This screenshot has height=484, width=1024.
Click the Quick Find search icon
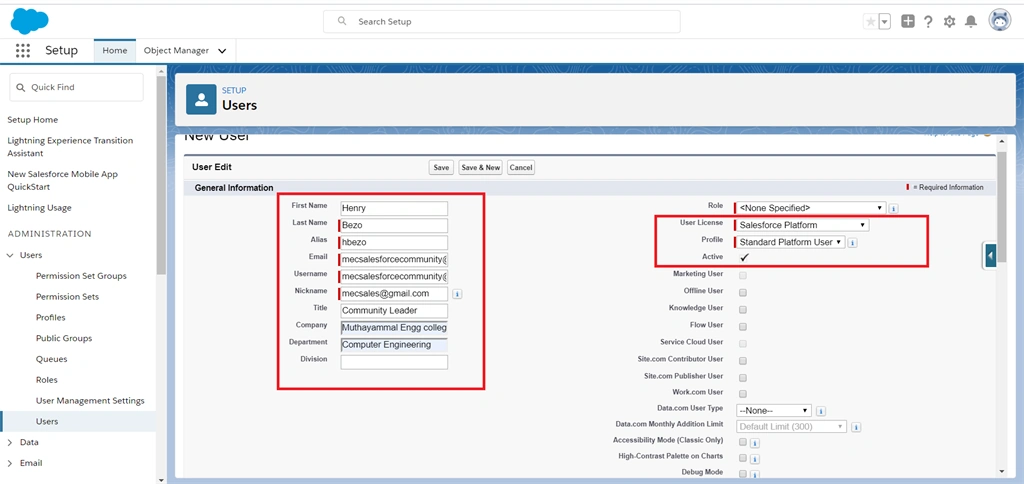coord(20,87)
